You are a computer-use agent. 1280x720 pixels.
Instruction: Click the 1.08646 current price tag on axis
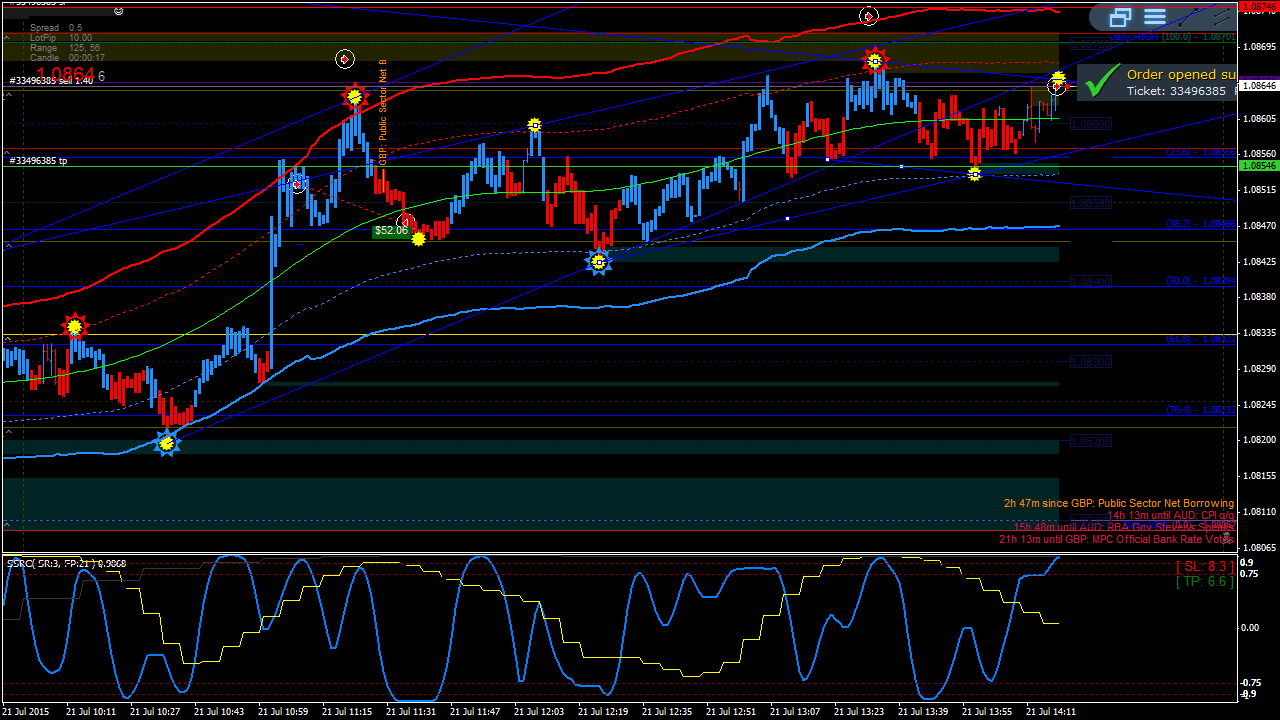coord(1258,86)
